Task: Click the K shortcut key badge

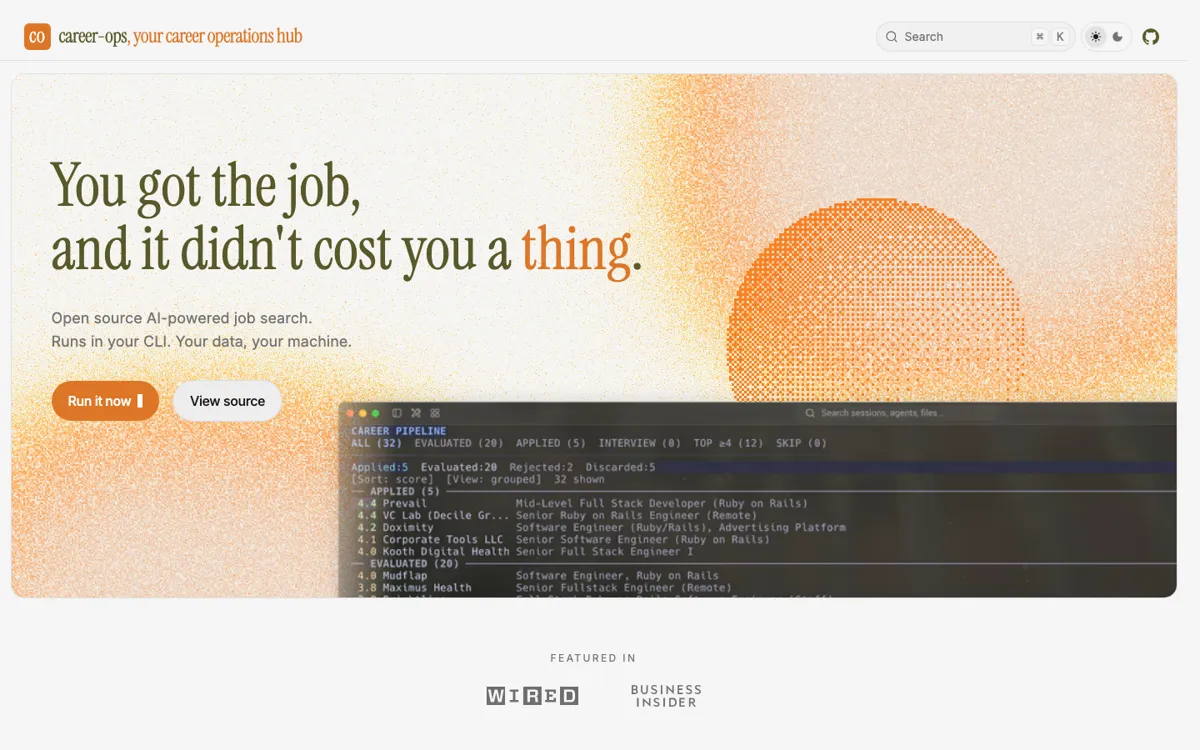Action: (1060, 37)
